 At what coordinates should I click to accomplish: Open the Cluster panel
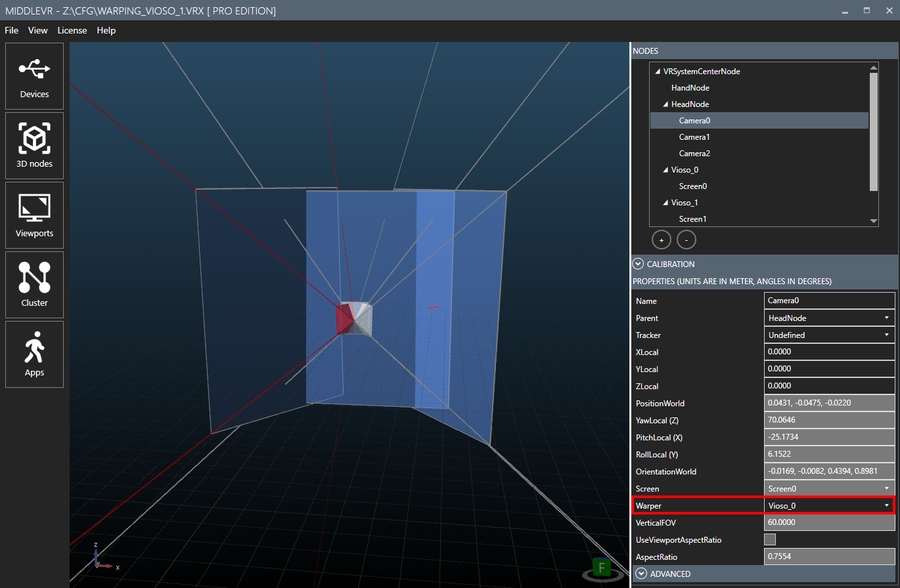point(34,285)
